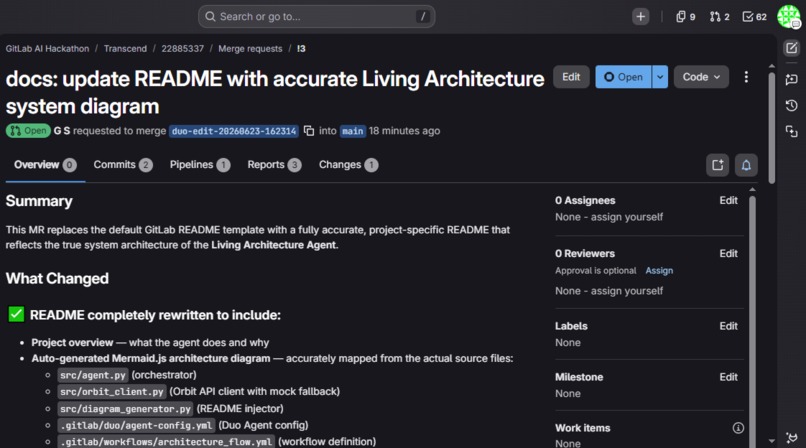Viewport: 806px width, 448px height.
Task: Edit the Reviewers section
Action: (728, 253)
